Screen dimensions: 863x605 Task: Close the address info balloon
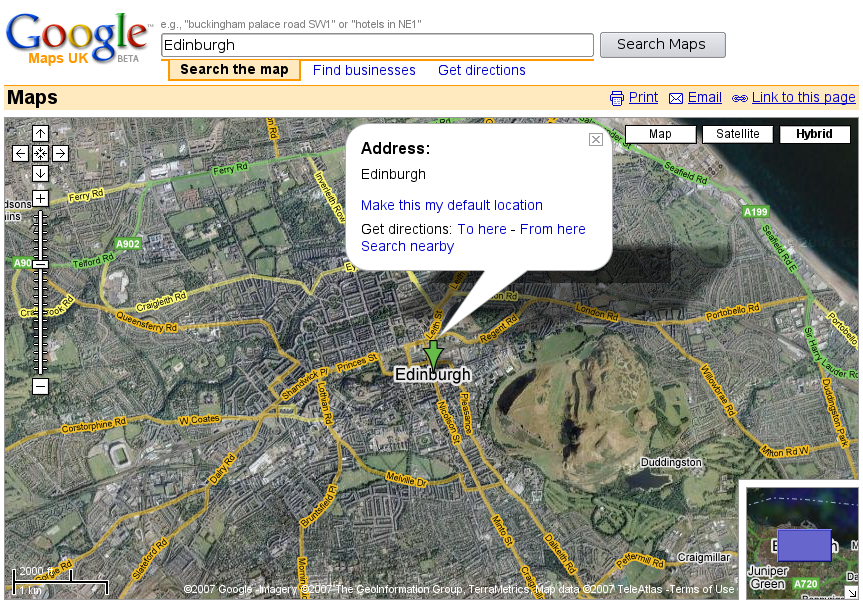[x=596, y=140]
